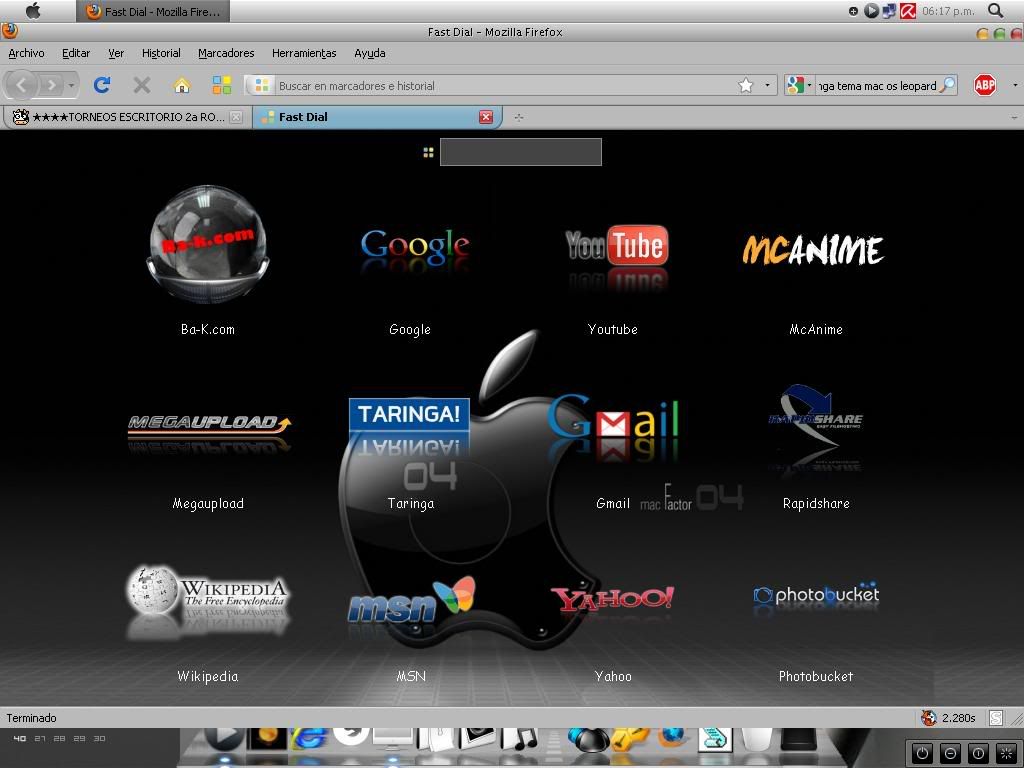Click the round play tray icon
The image size is (1024, 768).
click(x=871, y=10)
